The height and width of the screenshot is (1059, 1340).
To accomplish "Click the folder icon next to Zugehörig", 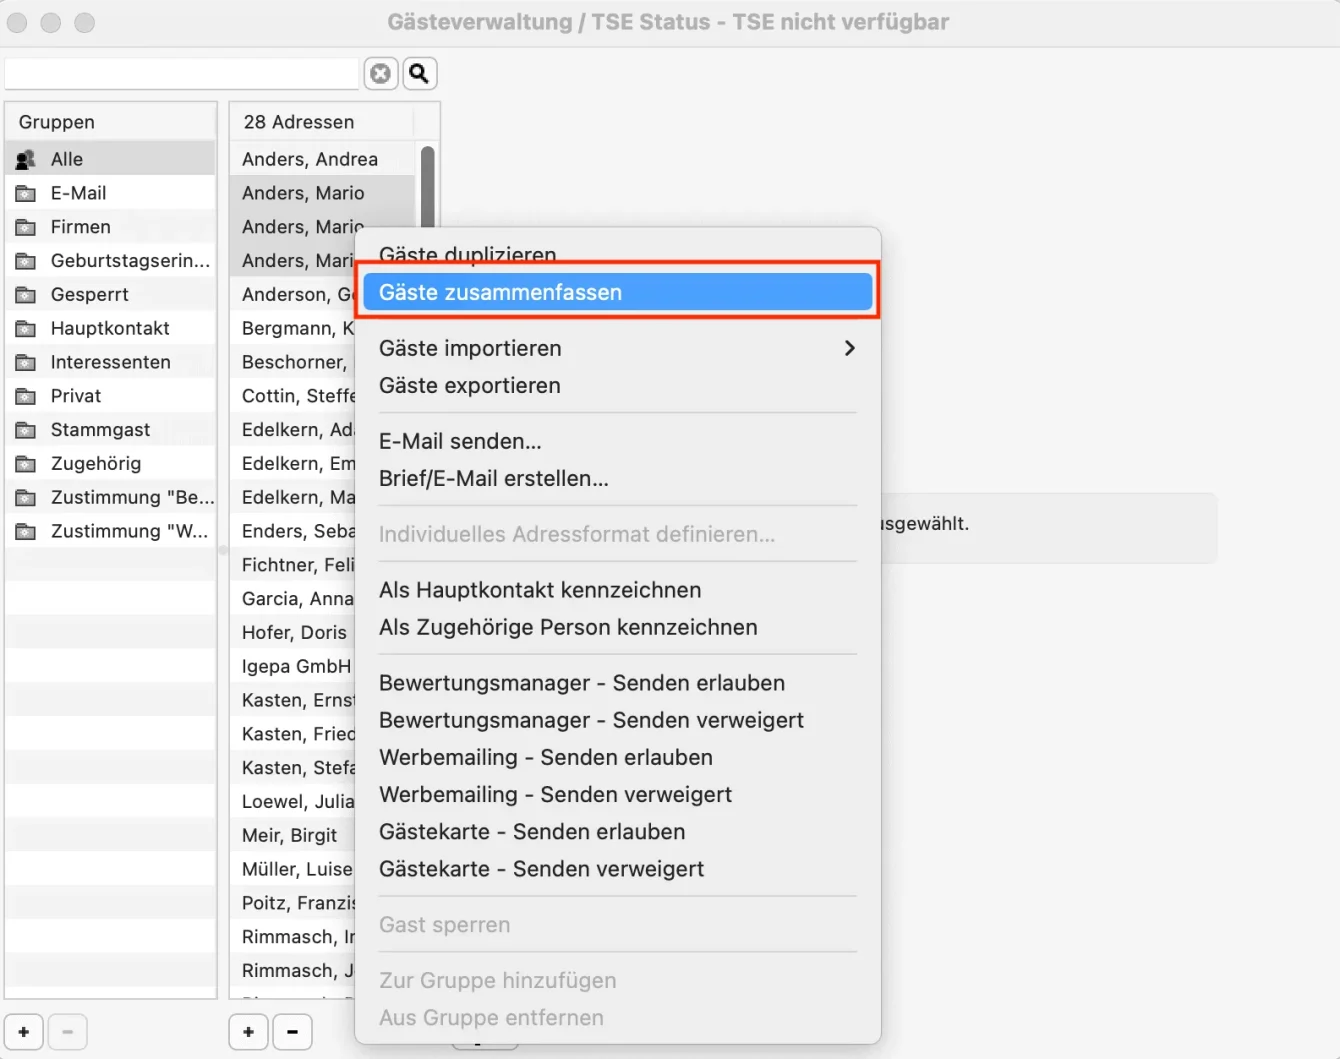I will click(26, 464).
